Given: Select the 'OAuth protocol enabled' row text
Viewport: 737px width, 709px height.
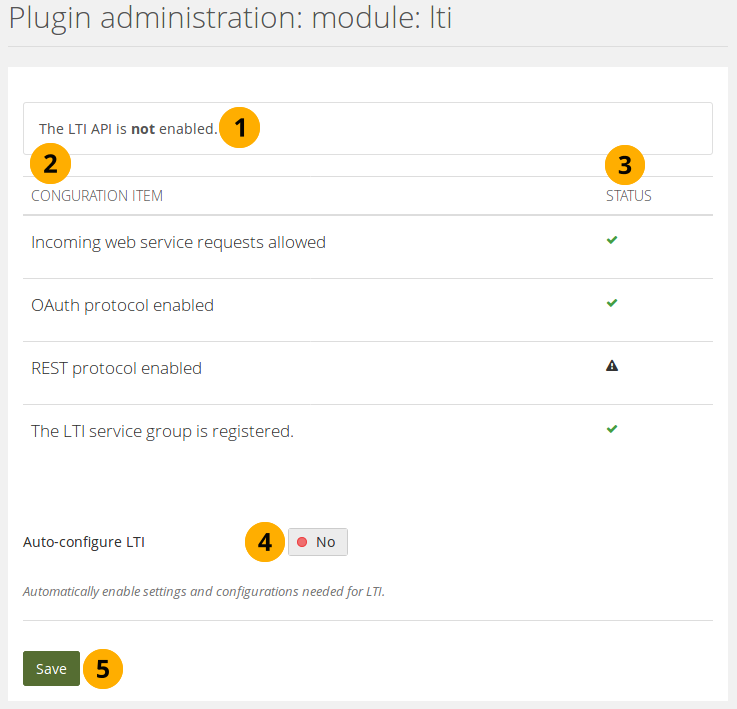Looking at the screenshot, I should (122, 305).
